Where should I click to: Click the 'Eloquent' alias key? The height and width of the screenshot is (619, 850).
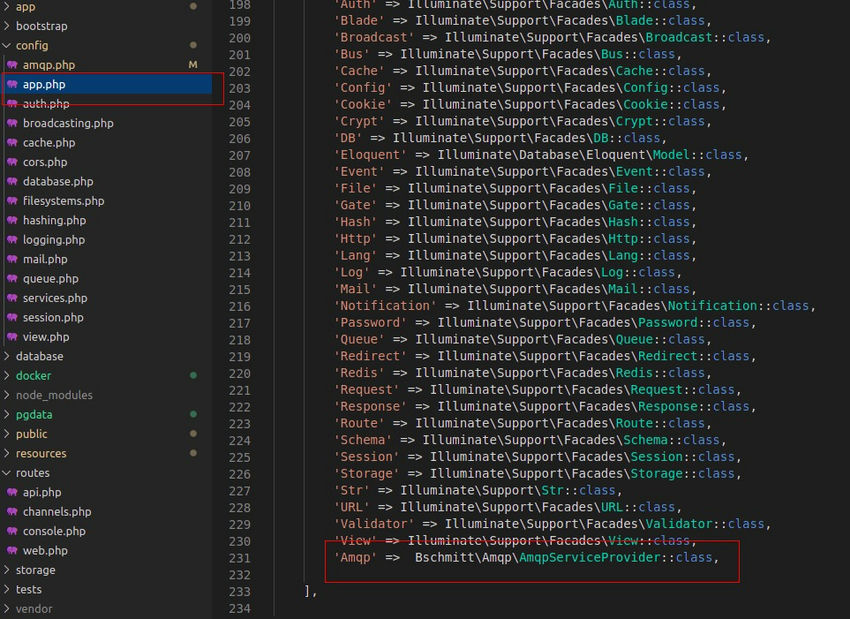(370, 155)
